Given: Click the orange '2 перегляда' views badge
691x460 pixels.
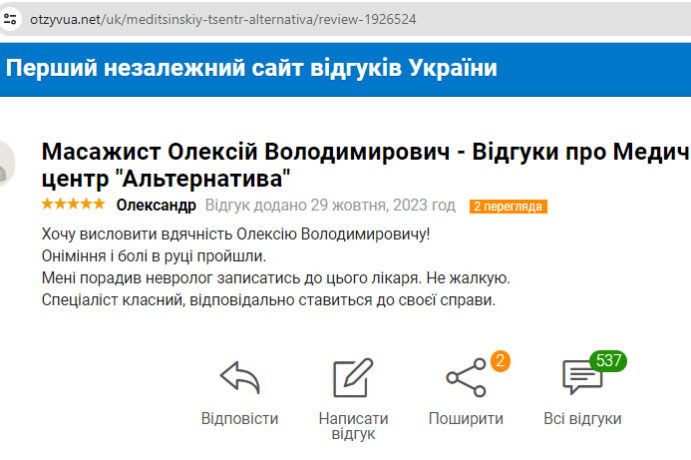Looking at the screenshot, I should [x=508, y=207].
